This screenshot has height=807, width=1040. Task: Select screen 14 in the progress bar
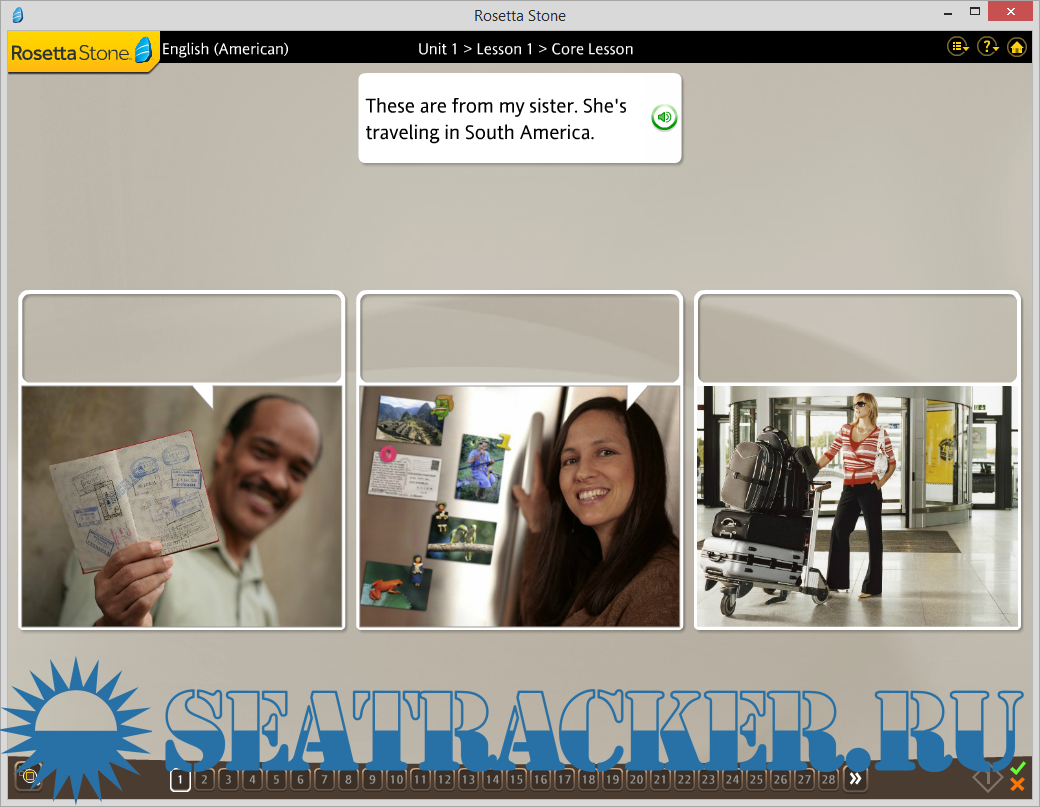(x=492, y=779)
